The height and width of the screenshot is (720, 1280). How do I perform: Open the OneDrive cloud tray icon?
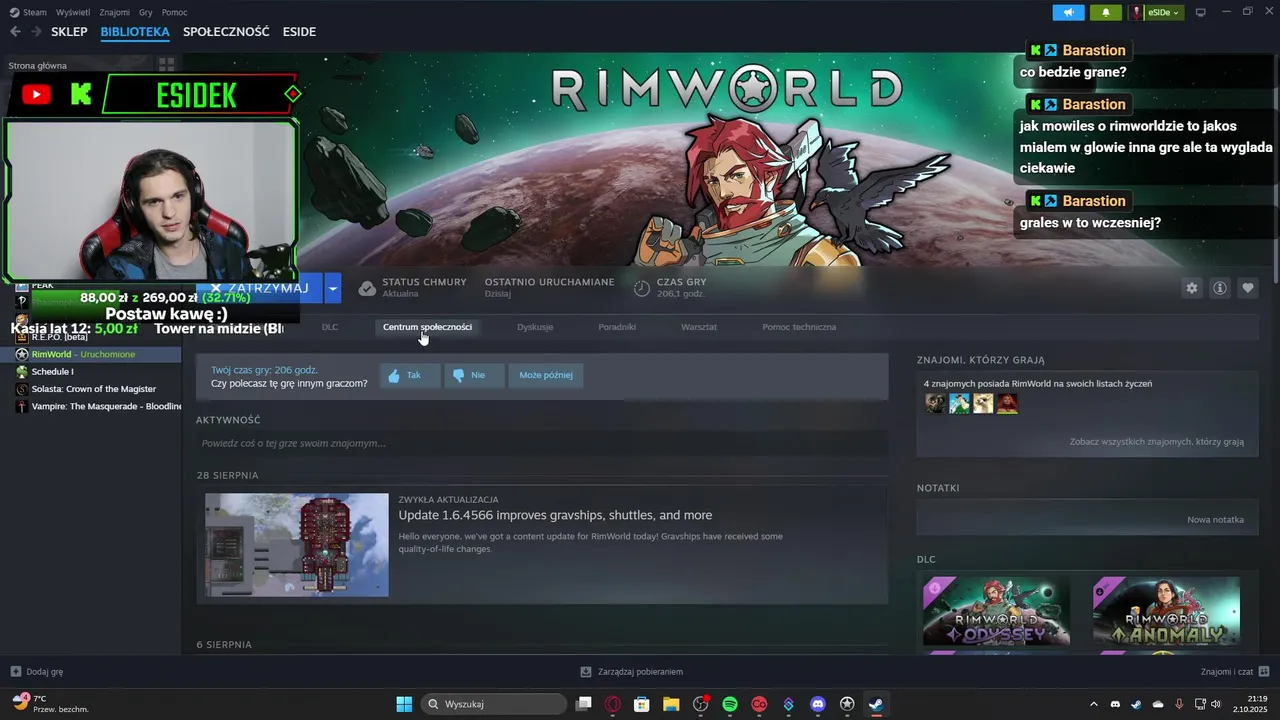(1158, 704)
